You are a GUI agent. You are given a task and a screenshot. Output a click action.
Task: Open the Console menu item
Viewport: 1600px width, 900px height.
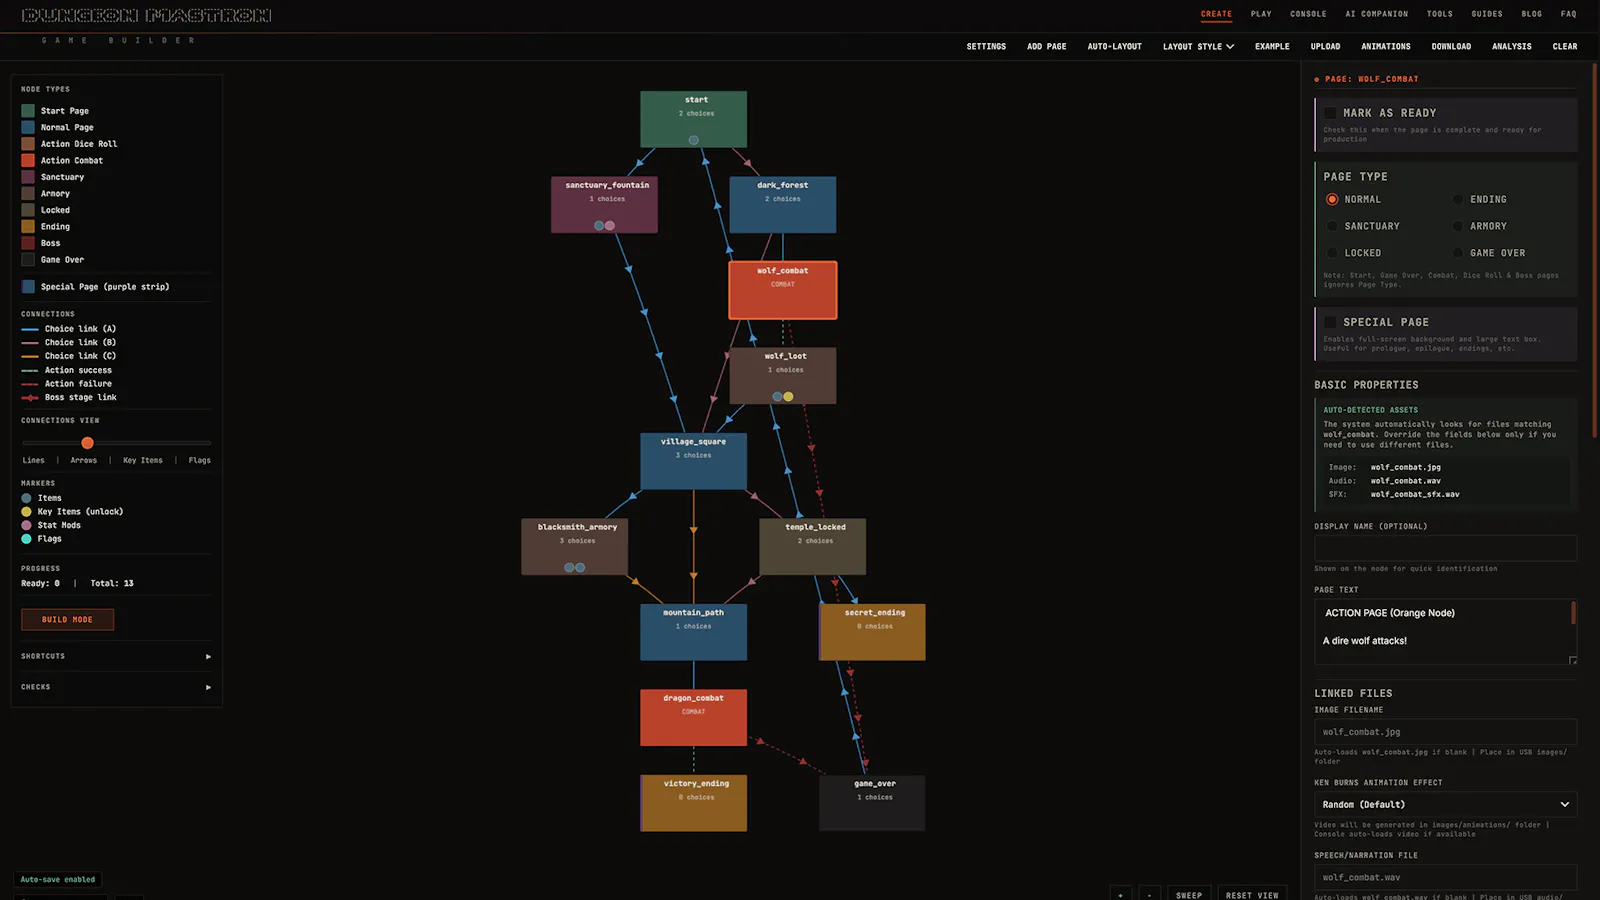1308,14
